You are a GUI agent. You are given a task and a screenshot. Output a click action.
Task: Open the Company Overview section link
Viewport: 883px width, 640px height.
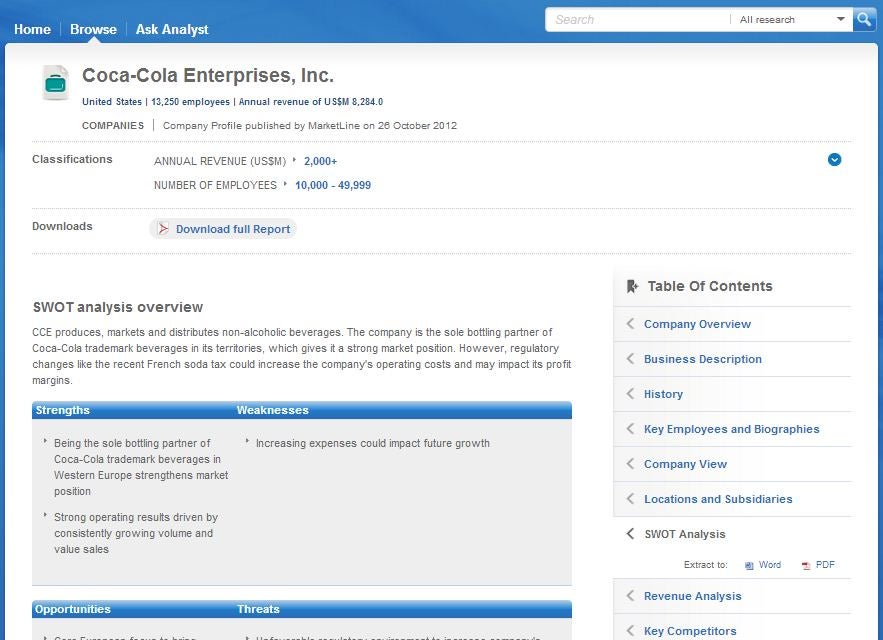click(697, 324)
